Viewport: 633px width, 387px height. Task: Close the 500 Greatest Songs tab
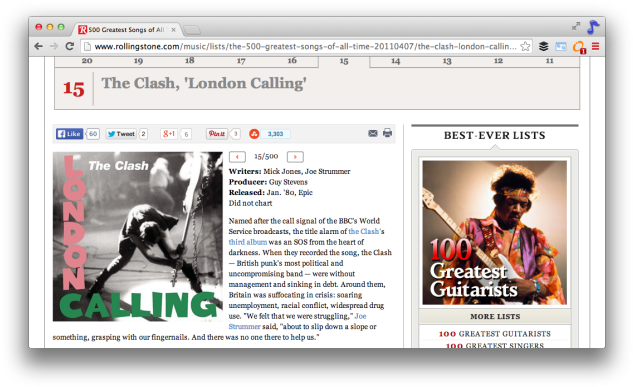pyautogui.click(x=173, y=29)
